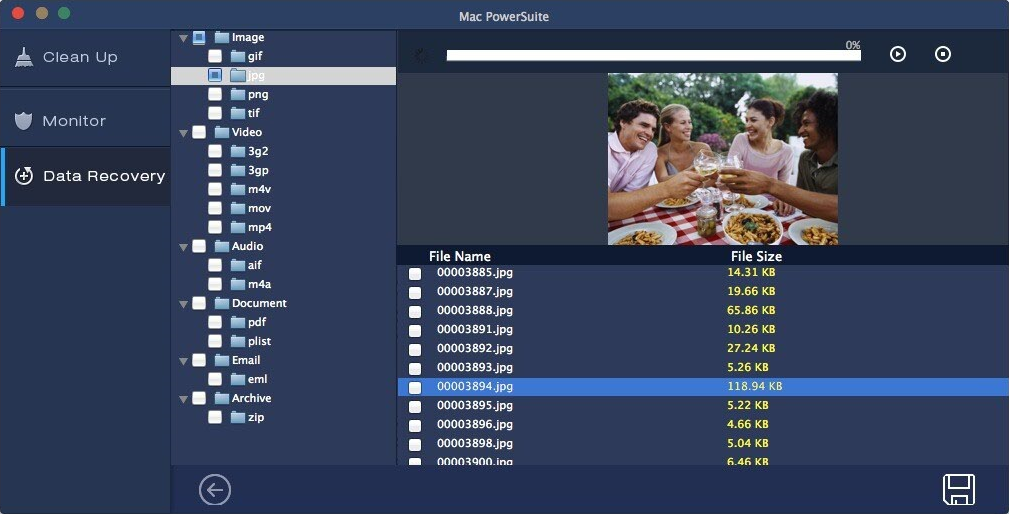The width and height of the screenshot is (1009, 514).
Task: Click the Data Recovery circular icon
Action: [24, 176]
